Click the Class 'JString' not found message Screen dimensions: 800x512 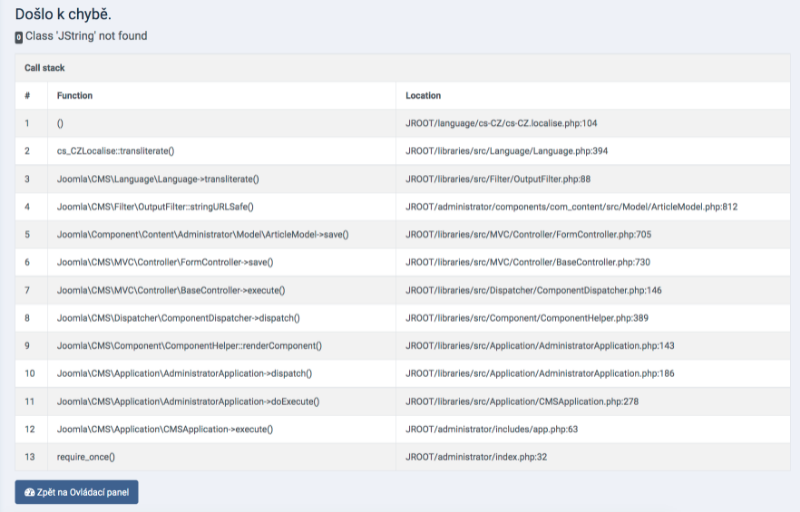86,36
